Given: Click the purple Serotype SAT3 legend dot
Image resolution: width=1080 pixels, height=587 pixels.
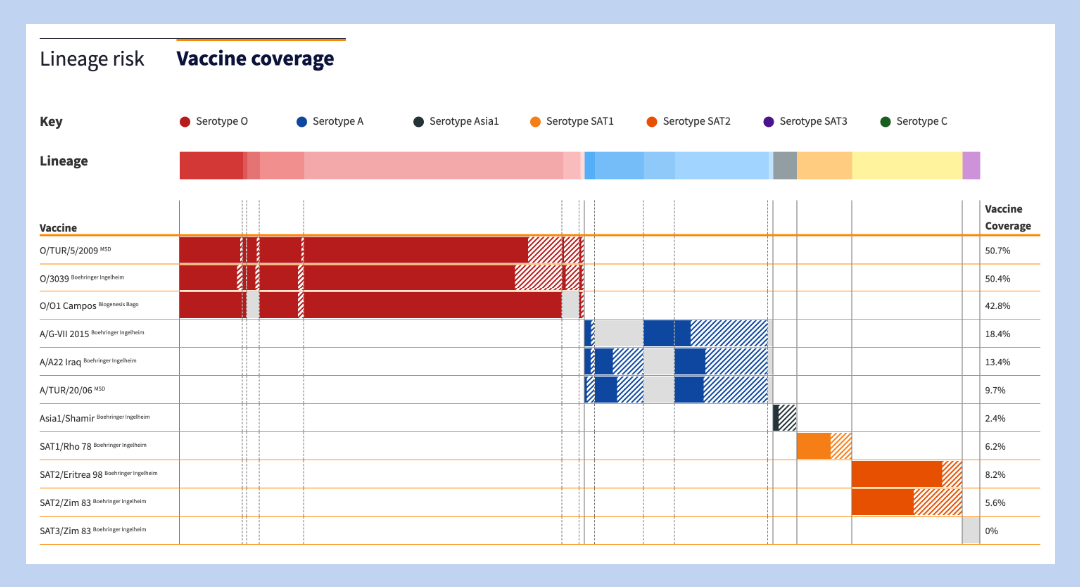Looking at the screenshot, I should 769,122.
